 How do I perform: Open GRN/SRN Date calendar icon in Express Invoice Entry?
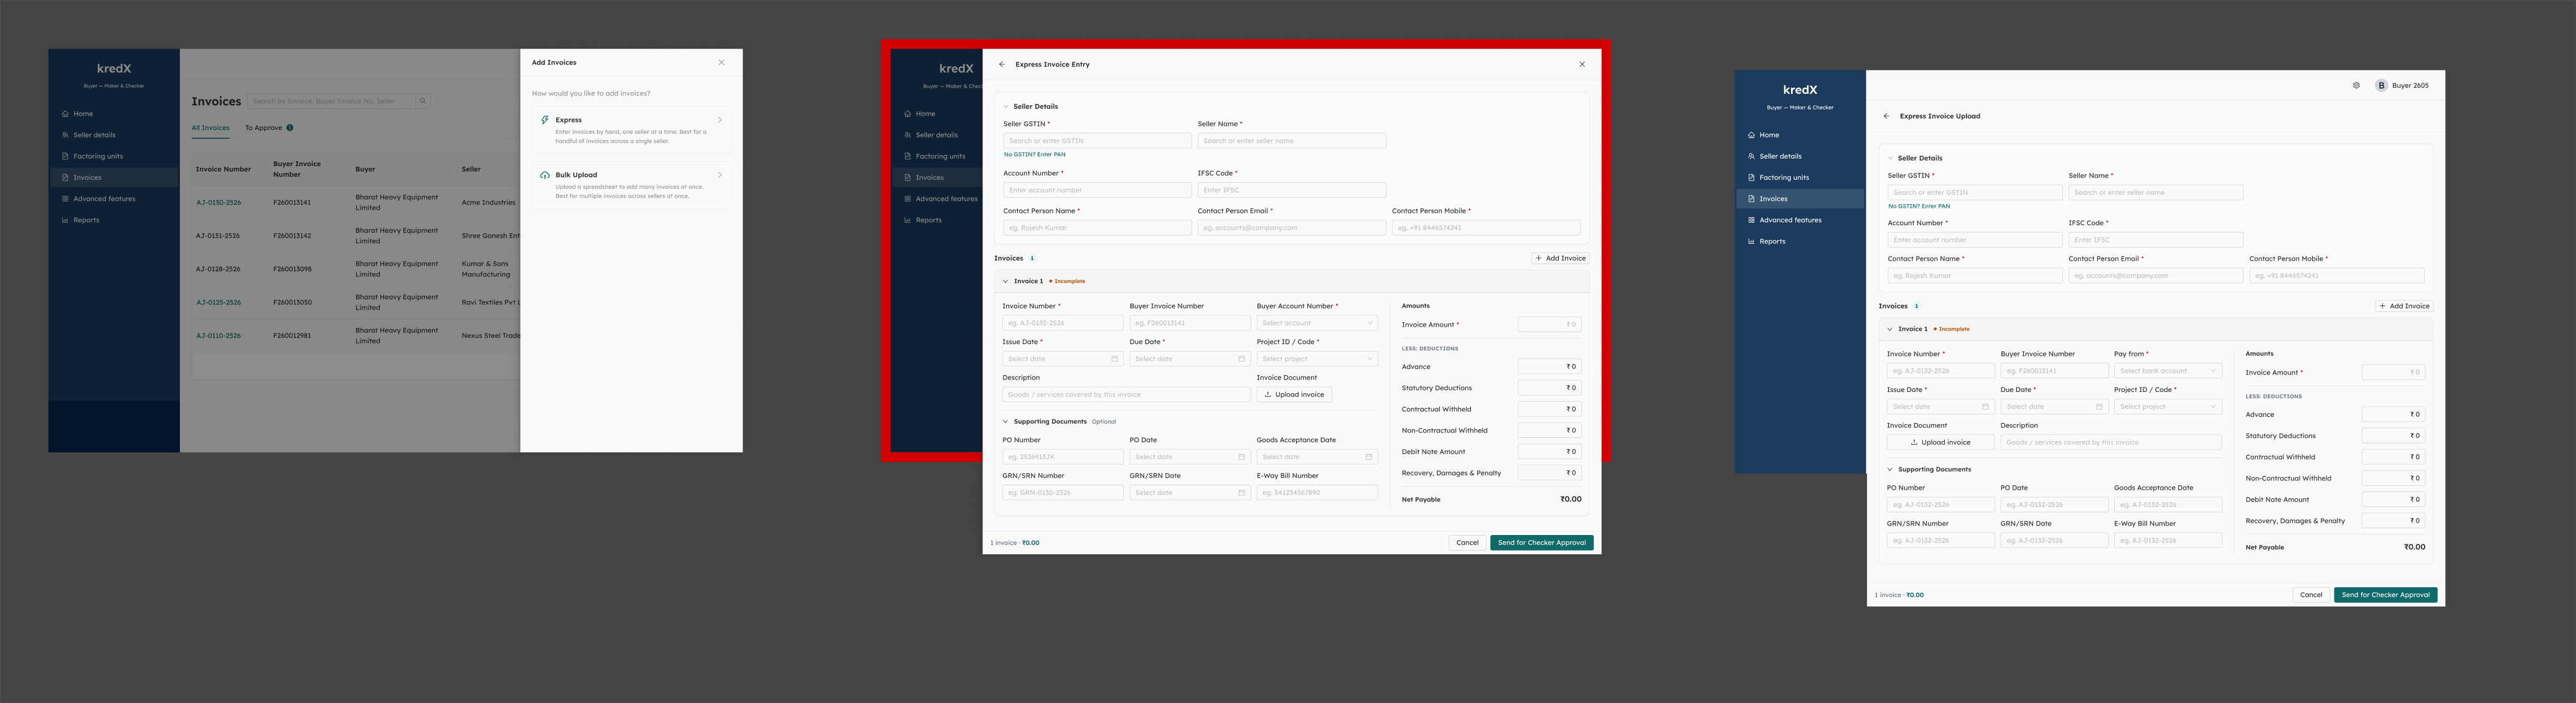pos(1241,493)
